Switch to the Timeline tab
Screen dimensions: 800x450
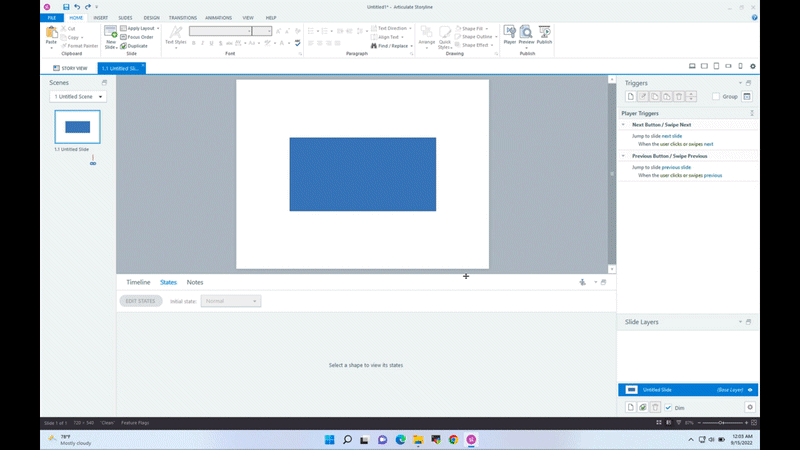click(138, 283)
